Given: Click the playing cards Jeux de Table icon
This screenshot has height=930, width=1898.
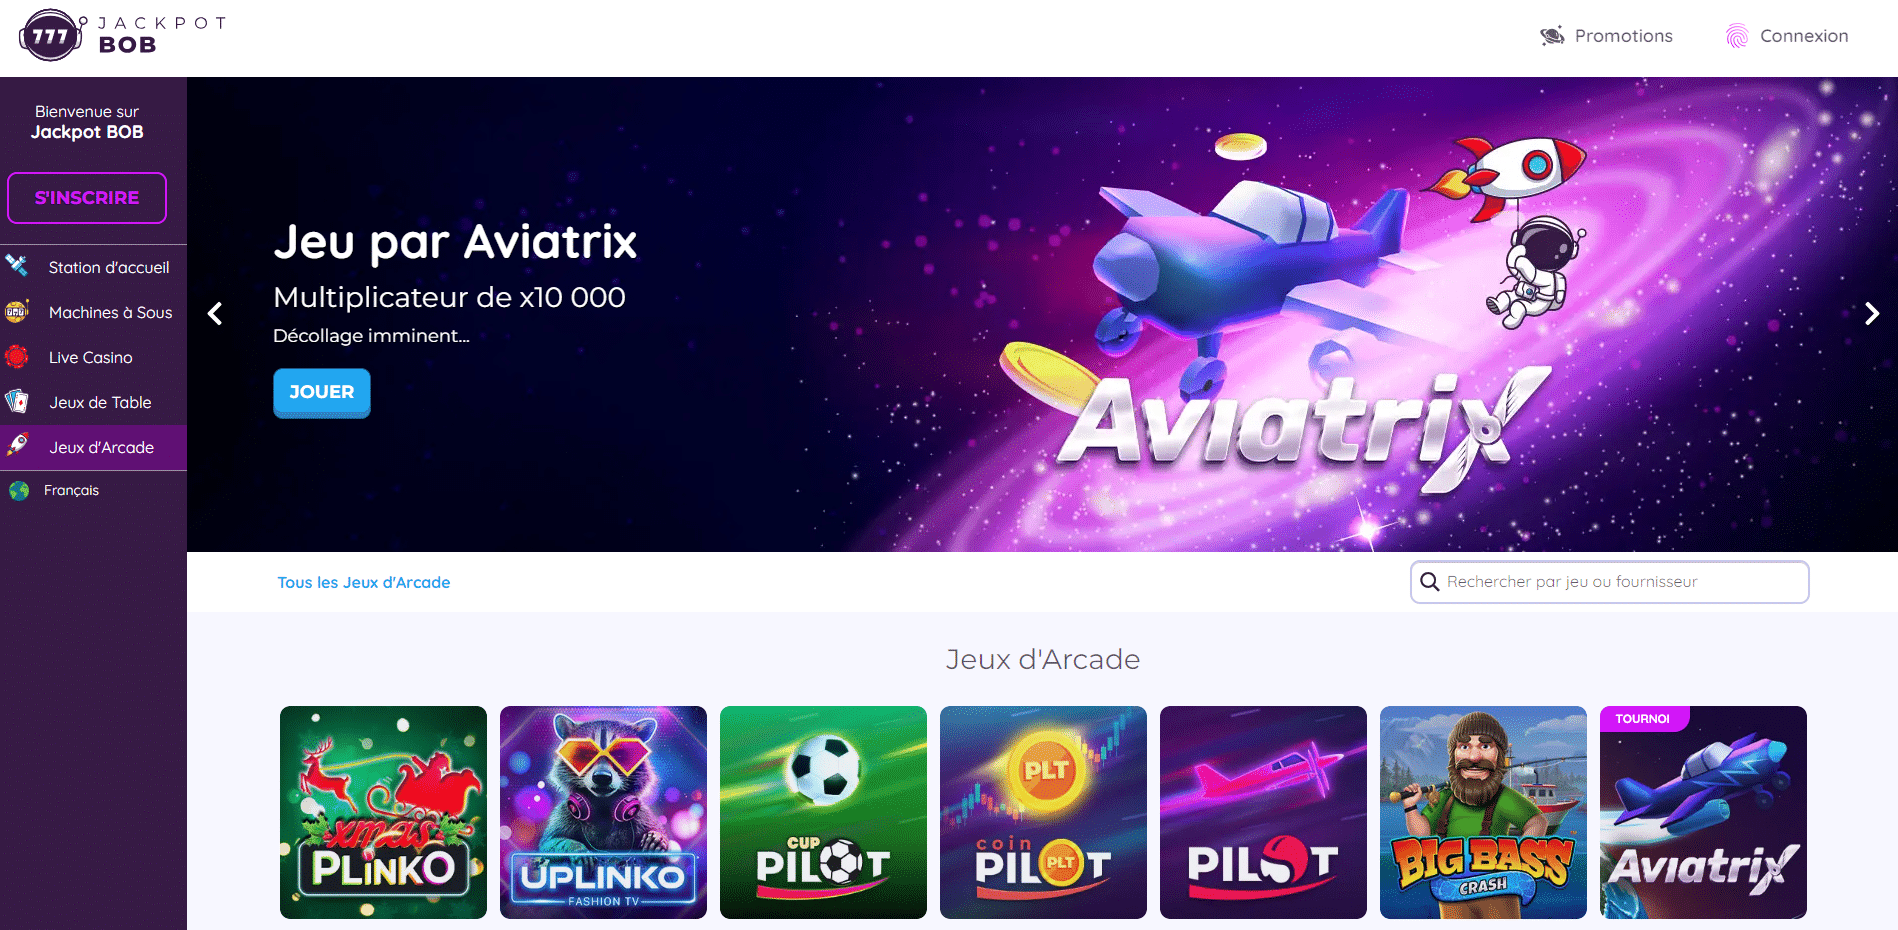Looking at the screenshot, I should (17, 401).
